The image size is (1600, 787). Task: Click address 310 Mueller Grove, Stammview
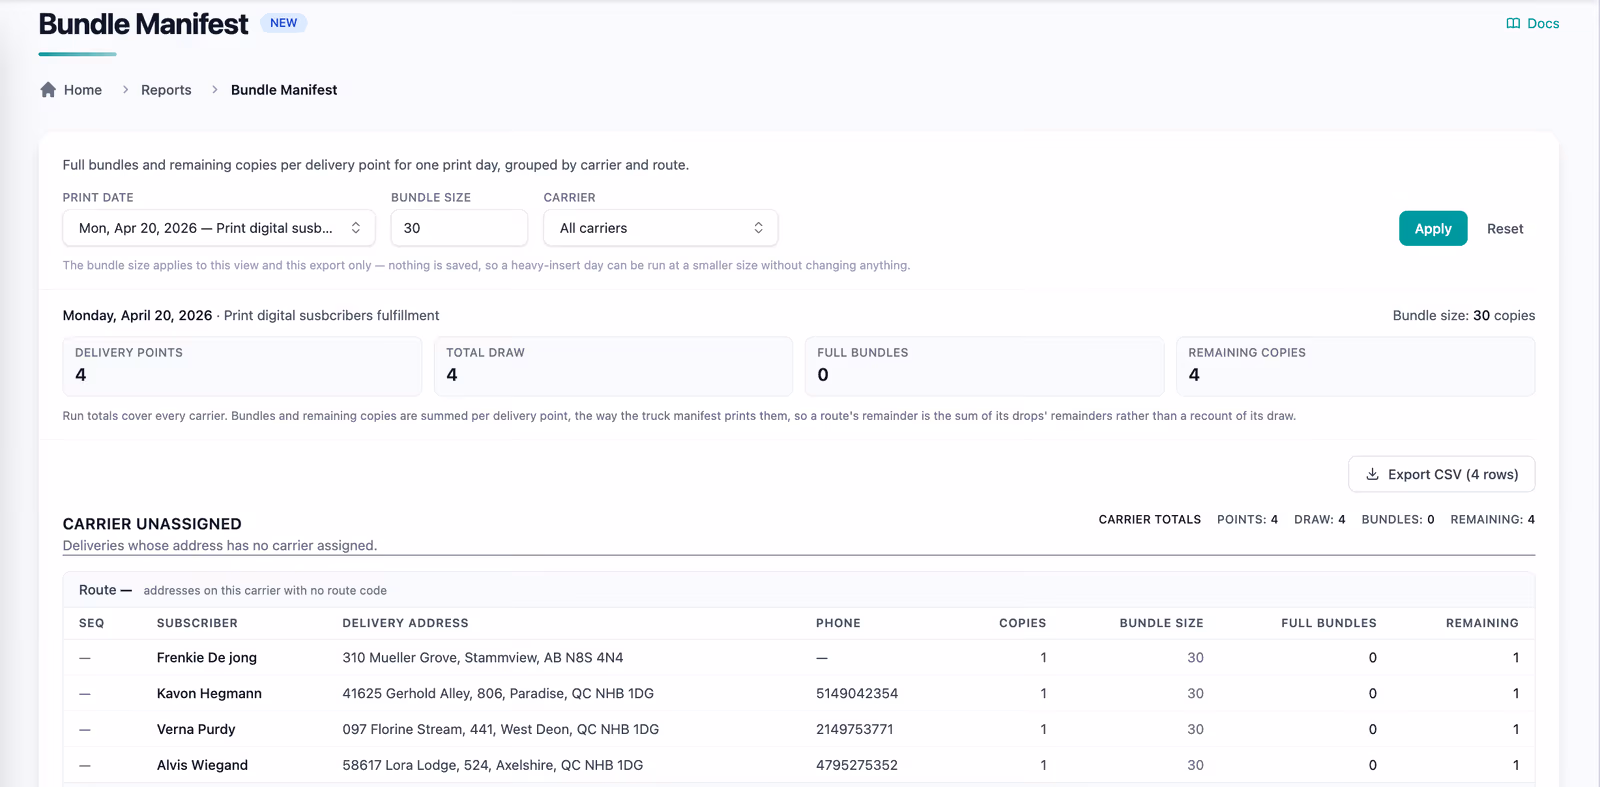[483, 658]
